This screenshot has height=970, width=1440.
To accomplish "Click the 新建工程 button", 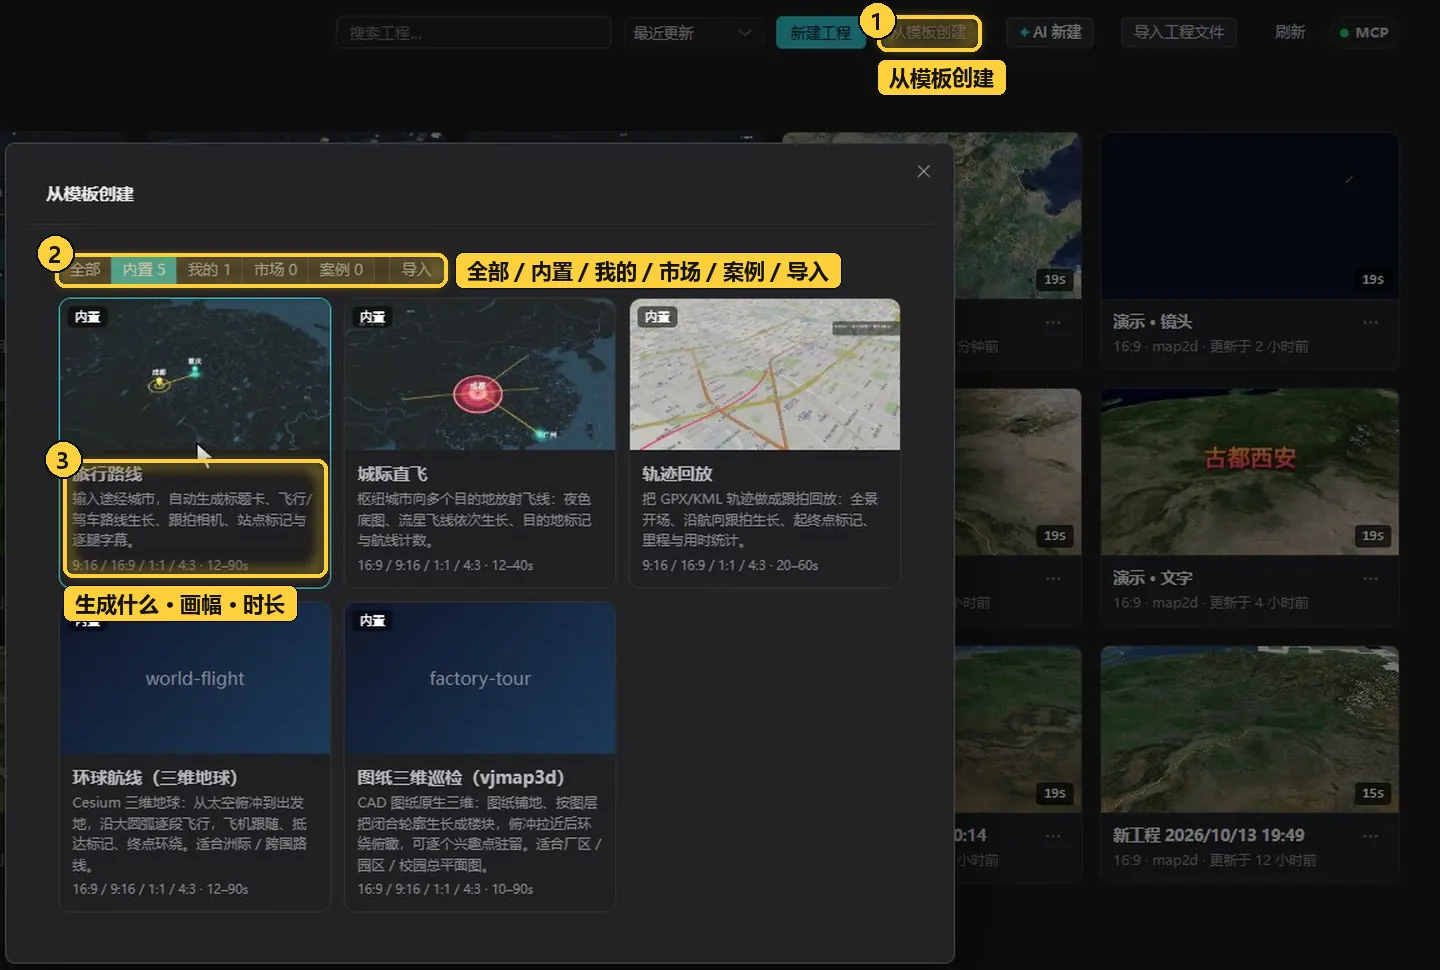I will (820, 33).
